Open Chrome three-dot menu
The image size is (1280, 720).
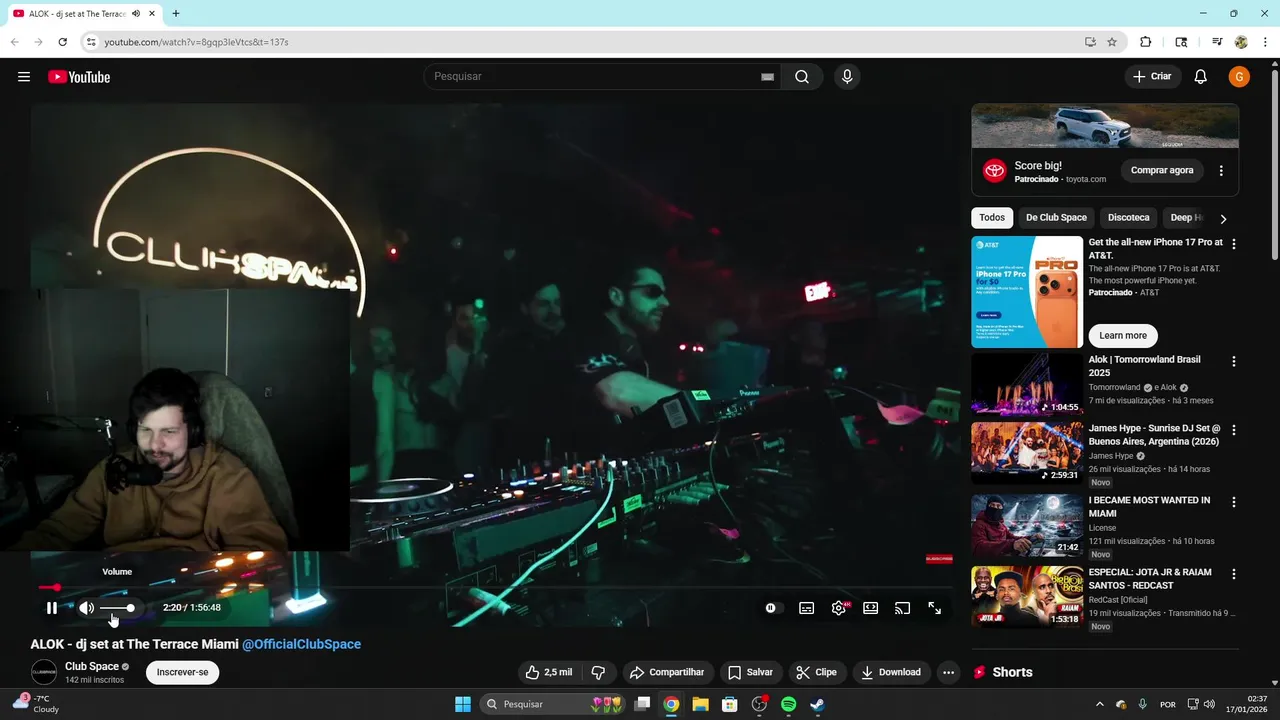pos(1265,42)
